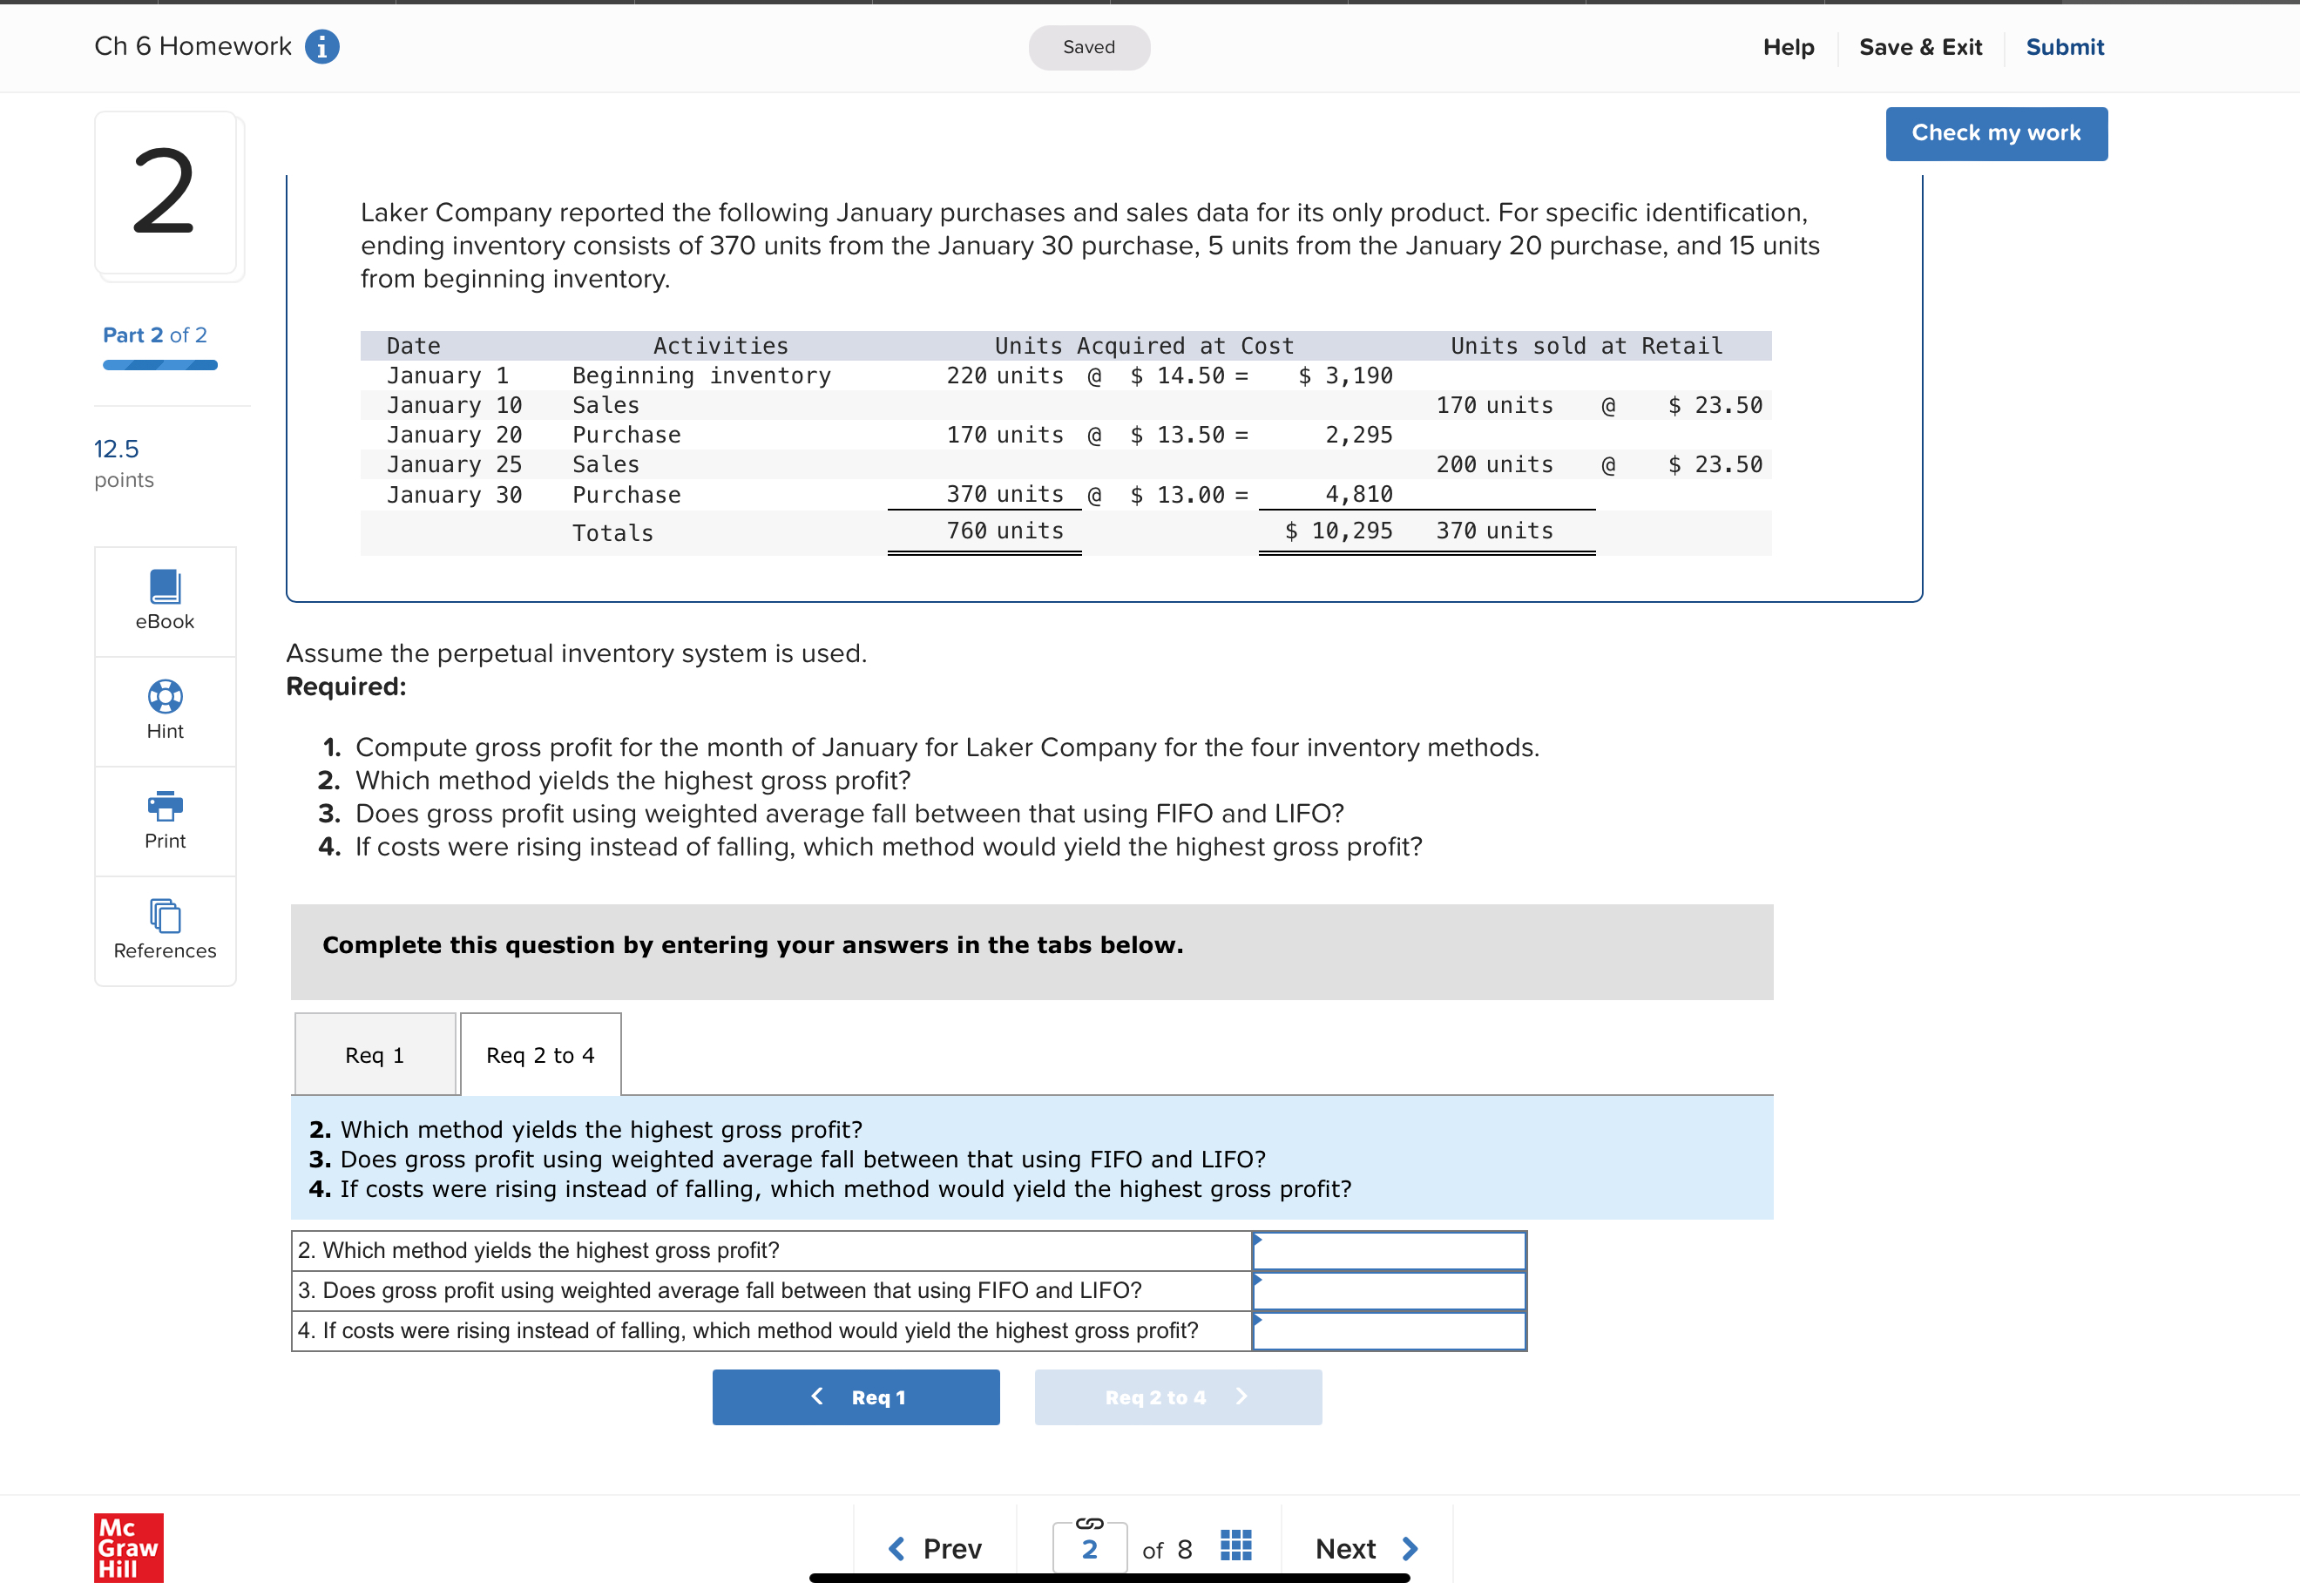Click the info icon beside Ch 6 Homework
Screen dimensions: 2300x1596
tap(321, 47)
